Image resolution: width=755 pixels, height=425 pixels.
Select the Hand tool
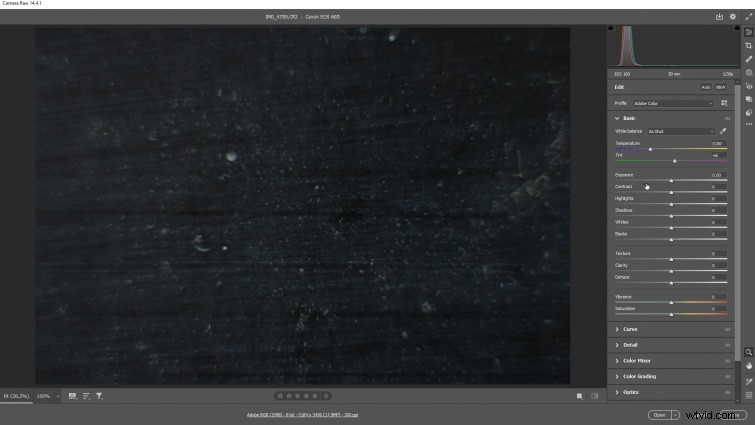coord(749,366)
